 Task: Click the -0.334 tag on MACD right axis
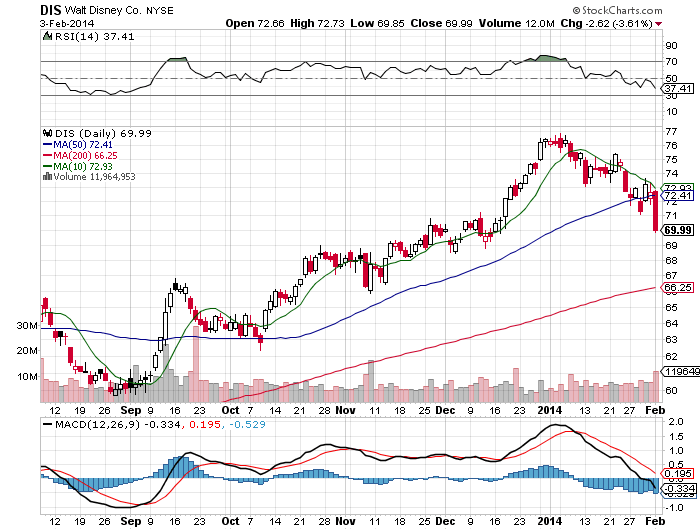[x=679, y=488]
